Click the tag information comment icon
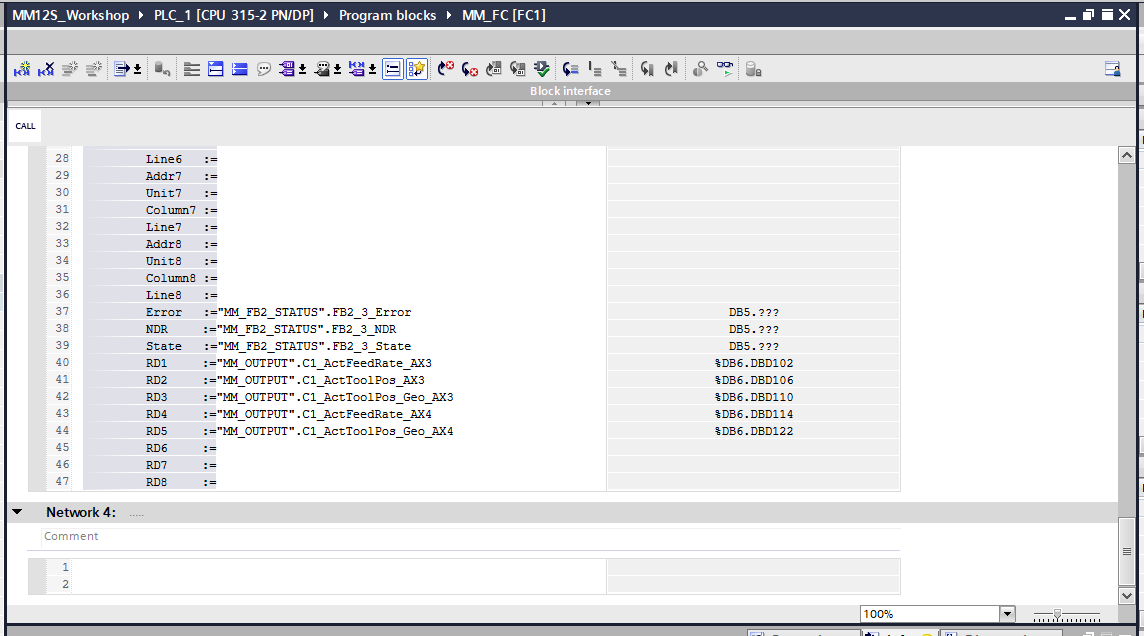Screen dimensions: 1144x636 point(322,69)
